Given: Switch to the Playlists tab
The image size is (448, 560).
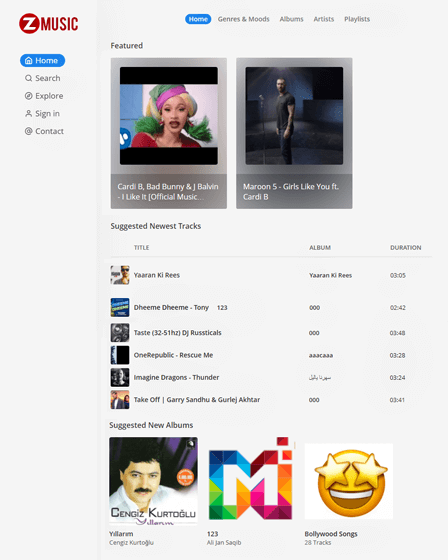Looking at the screenshot, I should click(357, 19).
